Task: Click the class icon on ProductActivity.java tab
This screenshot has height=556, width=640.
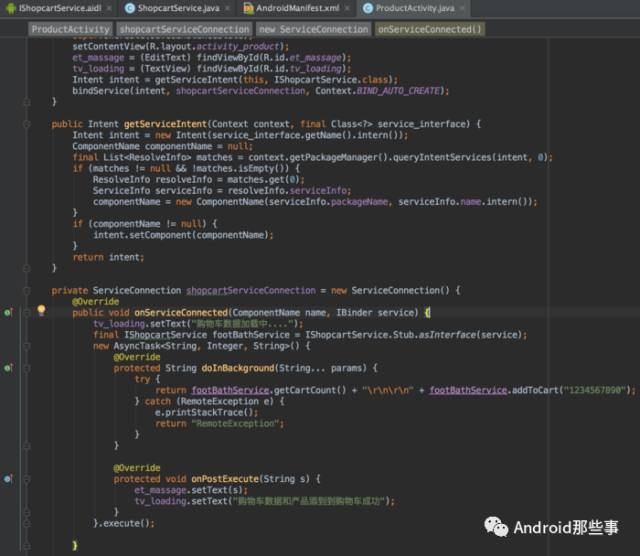Action: pyautogui.click(x=368, y=8)
